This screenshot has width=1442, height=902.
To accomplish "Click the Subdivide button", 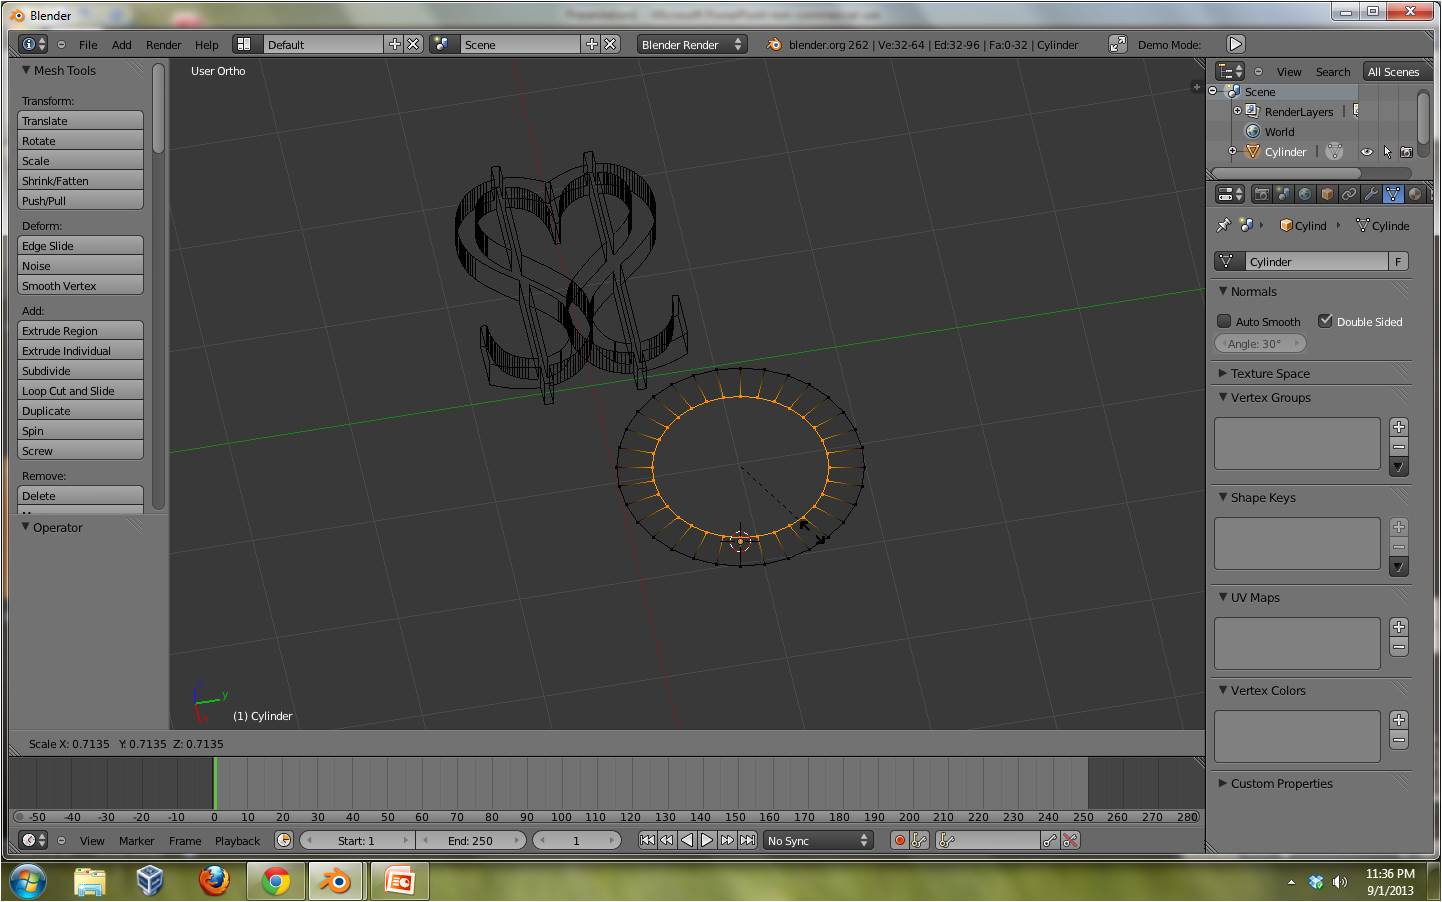I will pyautogui.click(x=80, y=370).
